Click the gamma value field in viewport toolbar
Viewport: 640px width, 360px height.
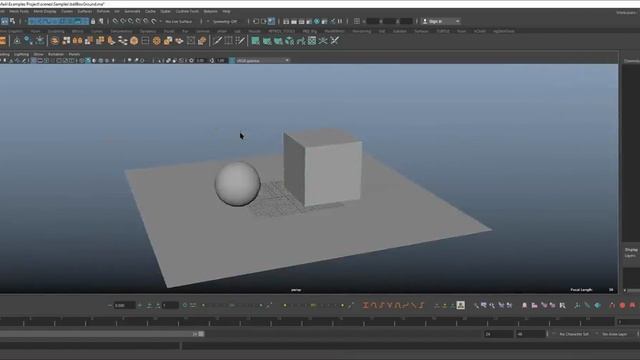[221, 60]
